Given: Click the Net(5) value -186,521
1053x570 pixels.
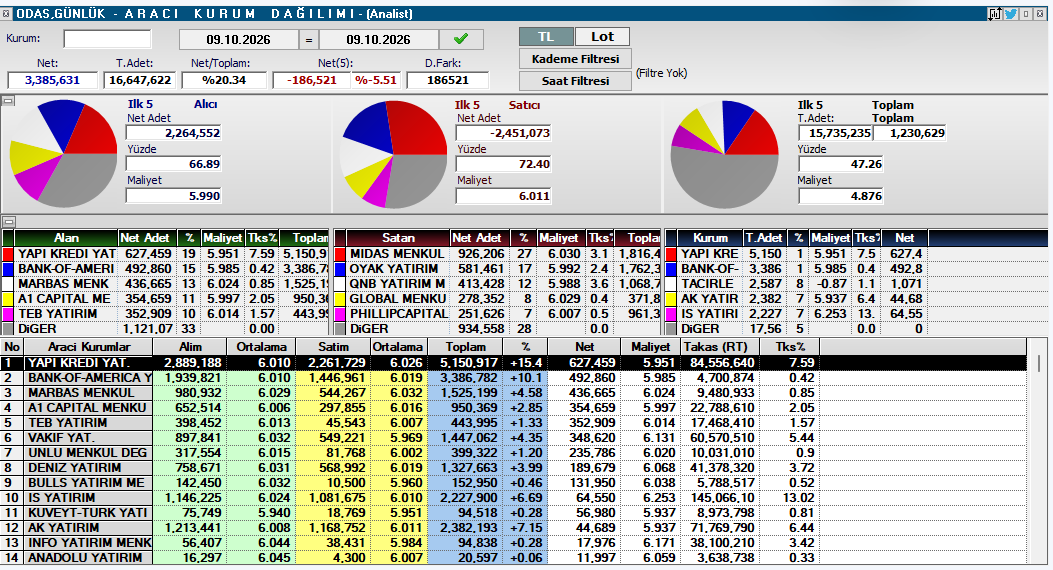Looking at the screenshot, I should (312, 80).
